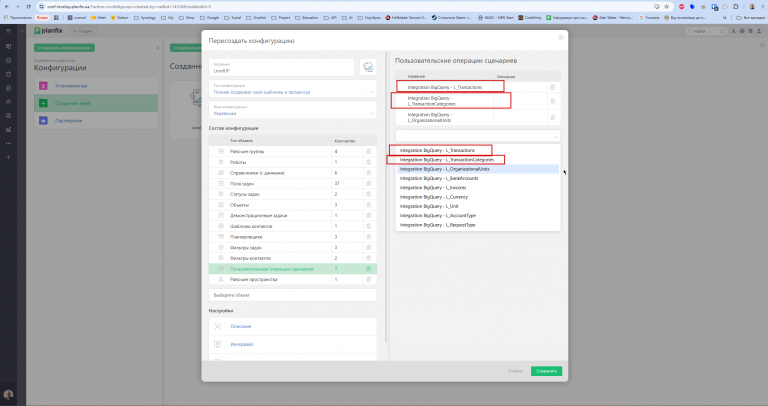Choose L_TransactionCategories from the dropdown list
This screenshot has width=768, height=406.
pos(478,160)
